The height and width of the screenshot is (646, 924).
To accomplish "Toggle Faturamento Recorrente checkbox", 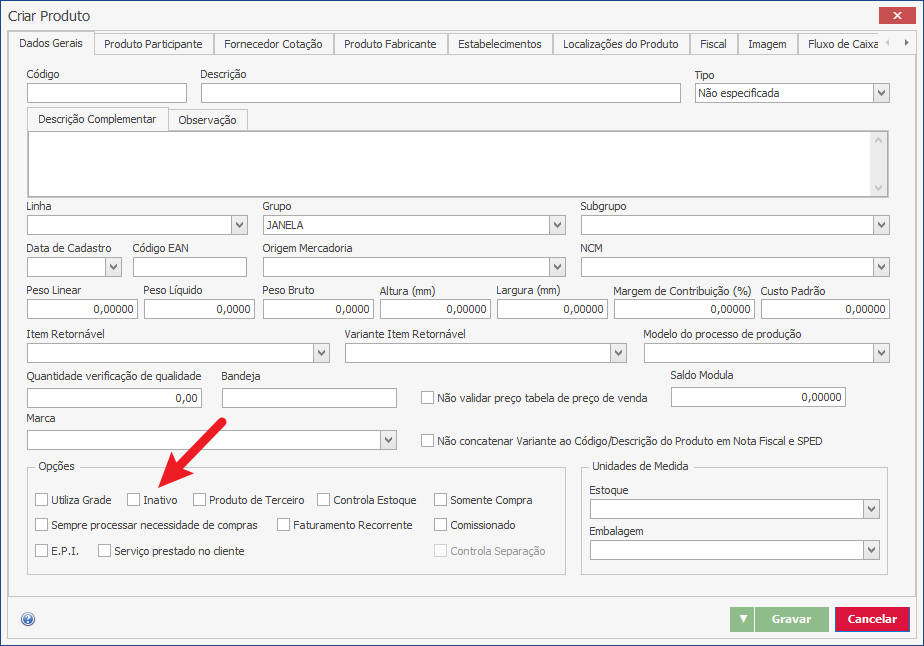I will coord(283,525).
